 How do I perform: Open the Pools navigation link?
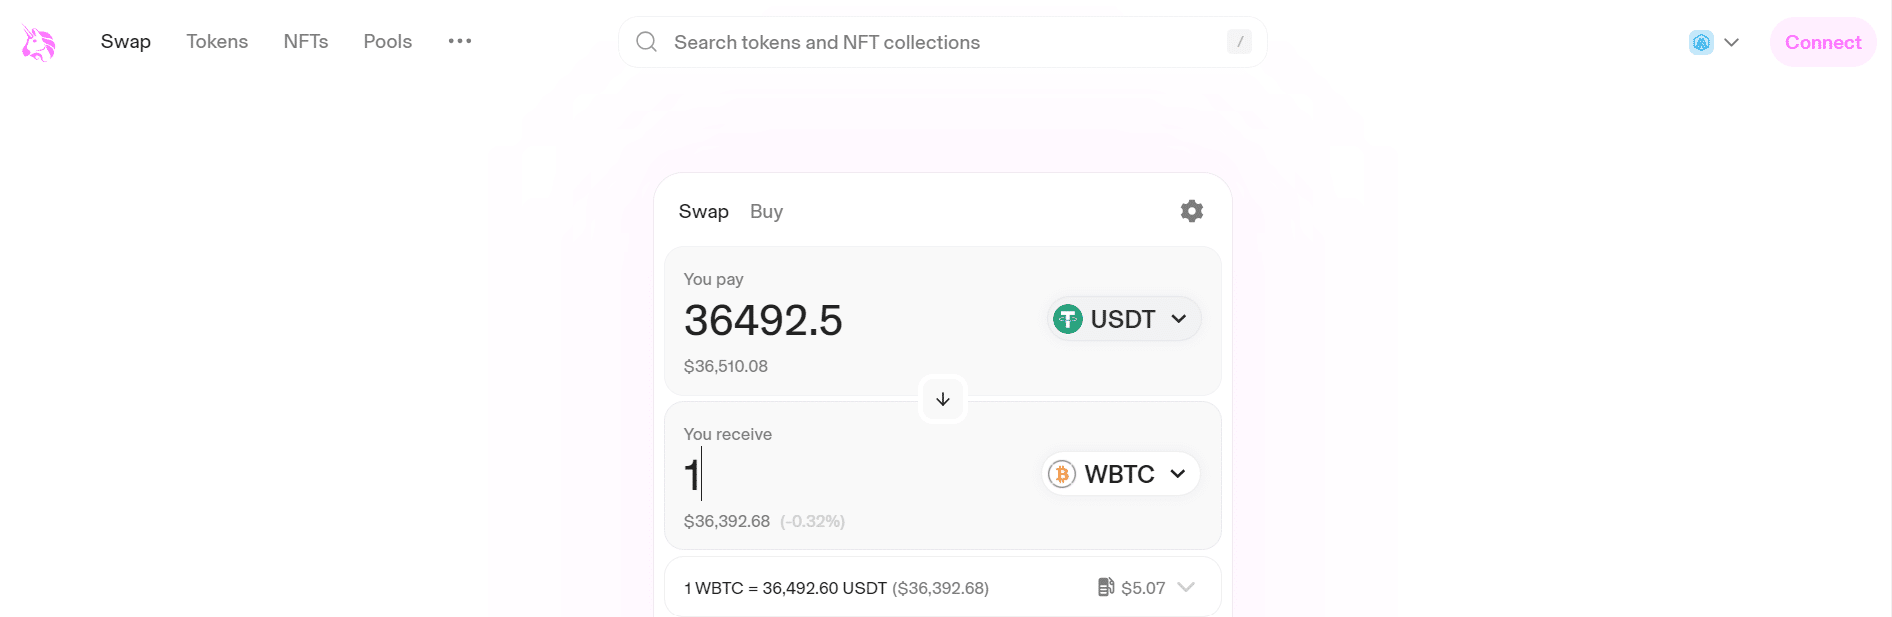[x=388, y=41]
